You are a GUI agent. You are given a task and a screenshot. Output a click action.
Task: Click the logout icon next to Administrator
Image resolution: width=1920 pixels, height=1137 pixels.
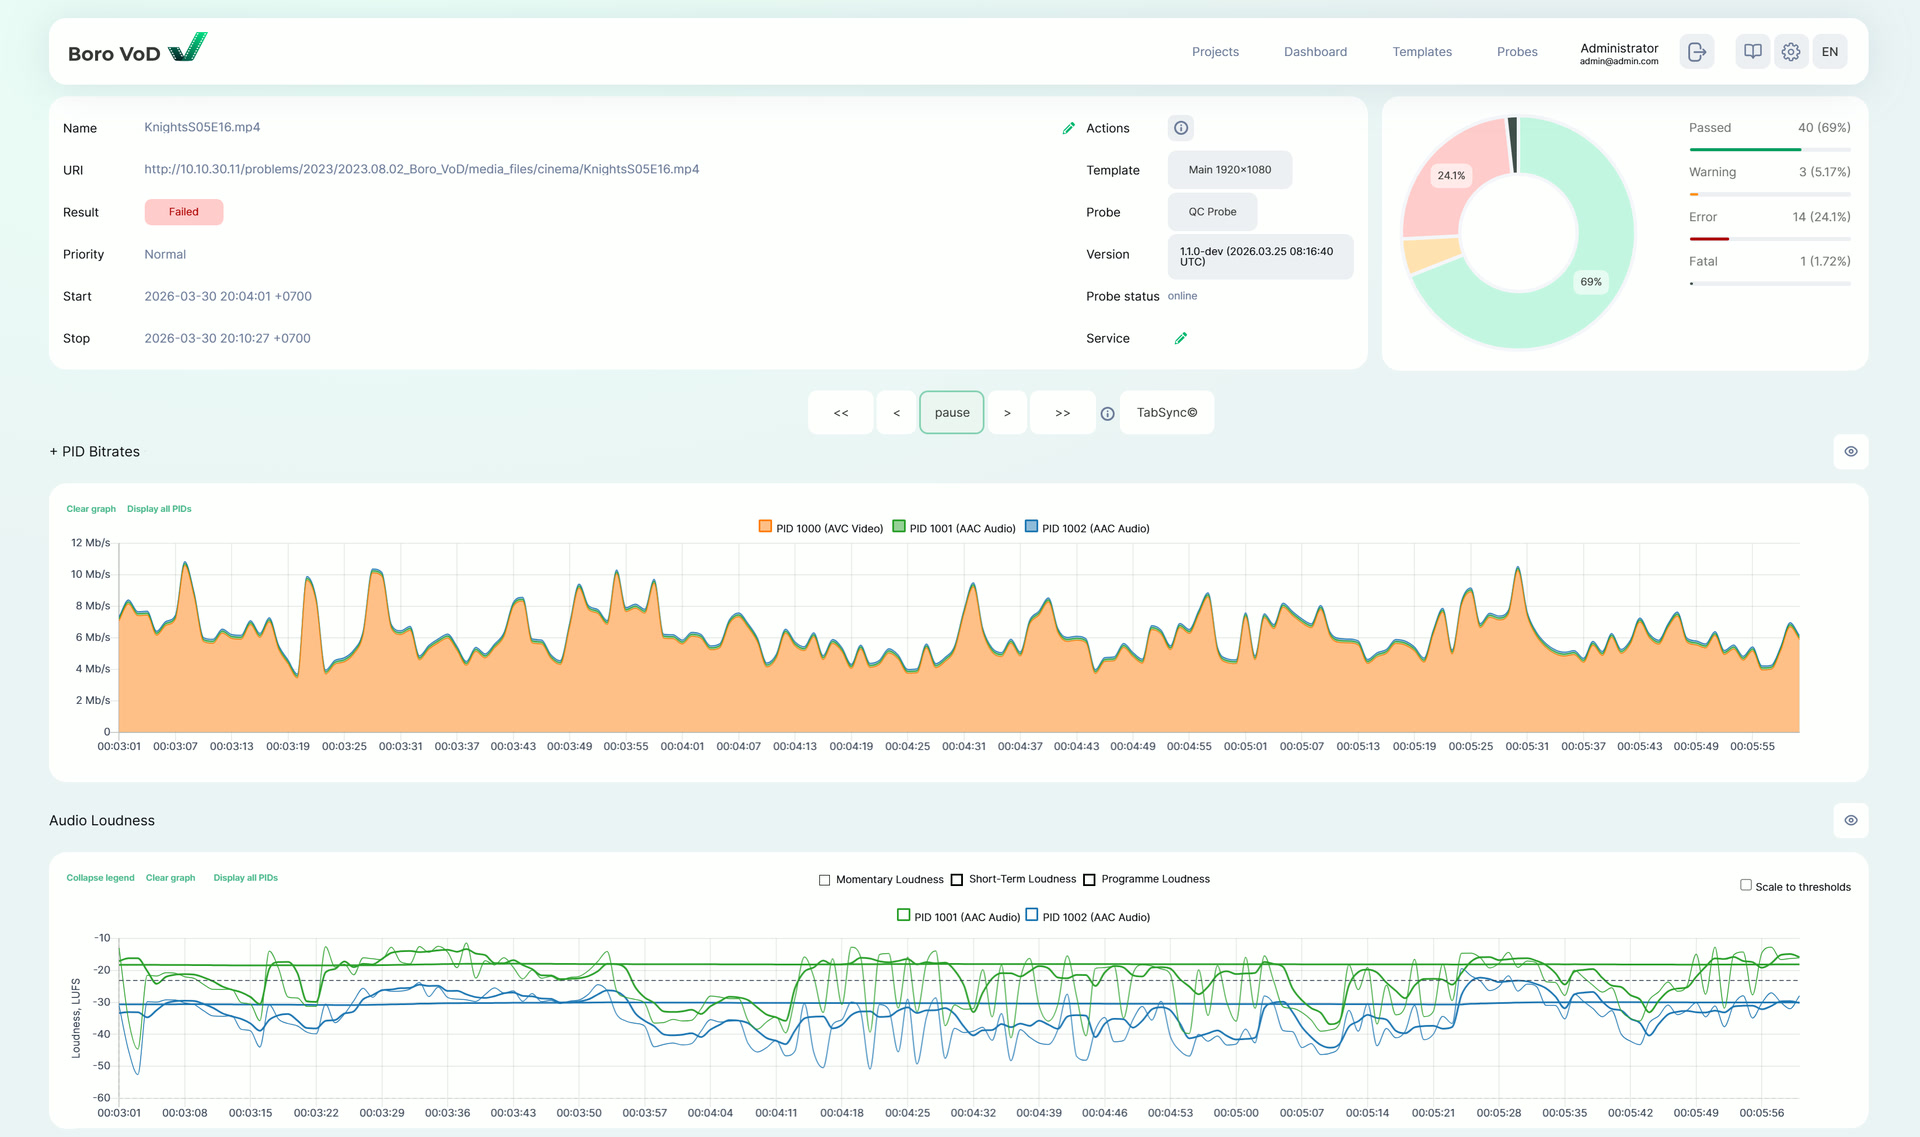pyautogui.click(x=1696, y=52)
